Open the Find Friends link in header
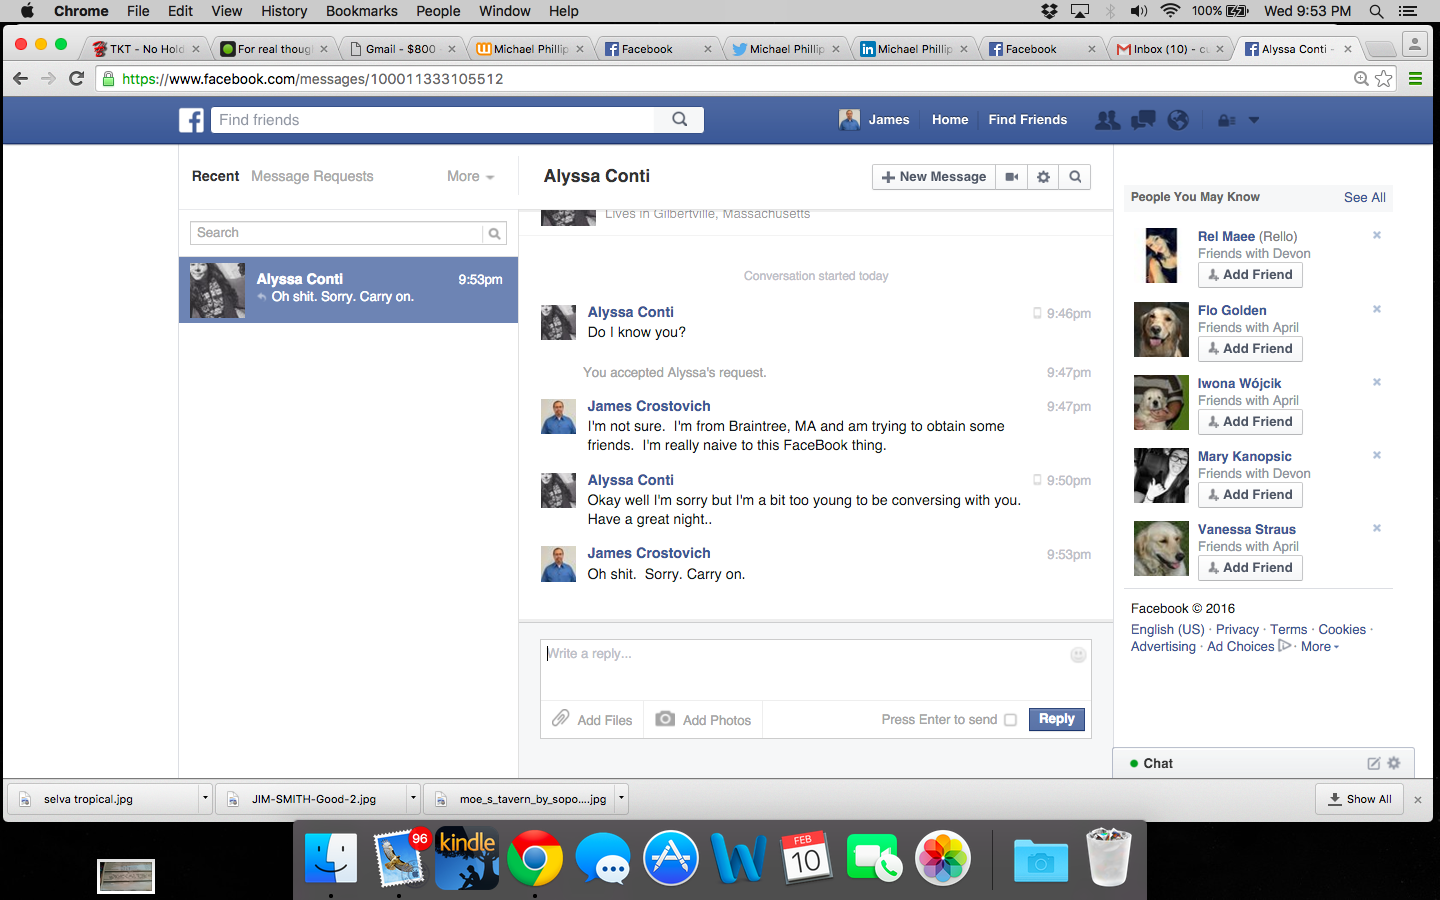This screenshot has width=1440, height=900. pos(1027,120)
